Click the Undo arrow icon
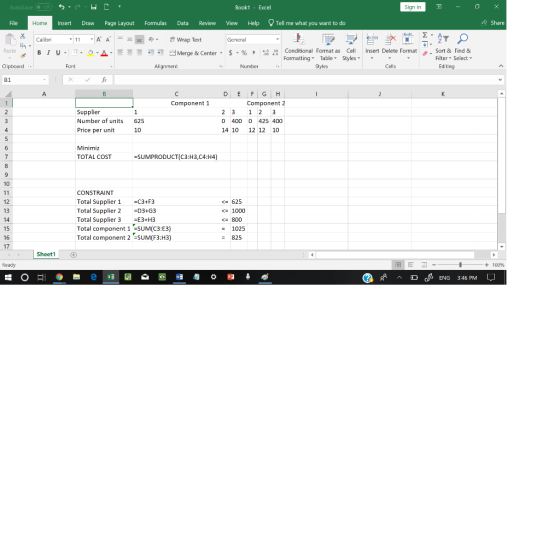The image size is (560, 559). [x=62, y=7]
